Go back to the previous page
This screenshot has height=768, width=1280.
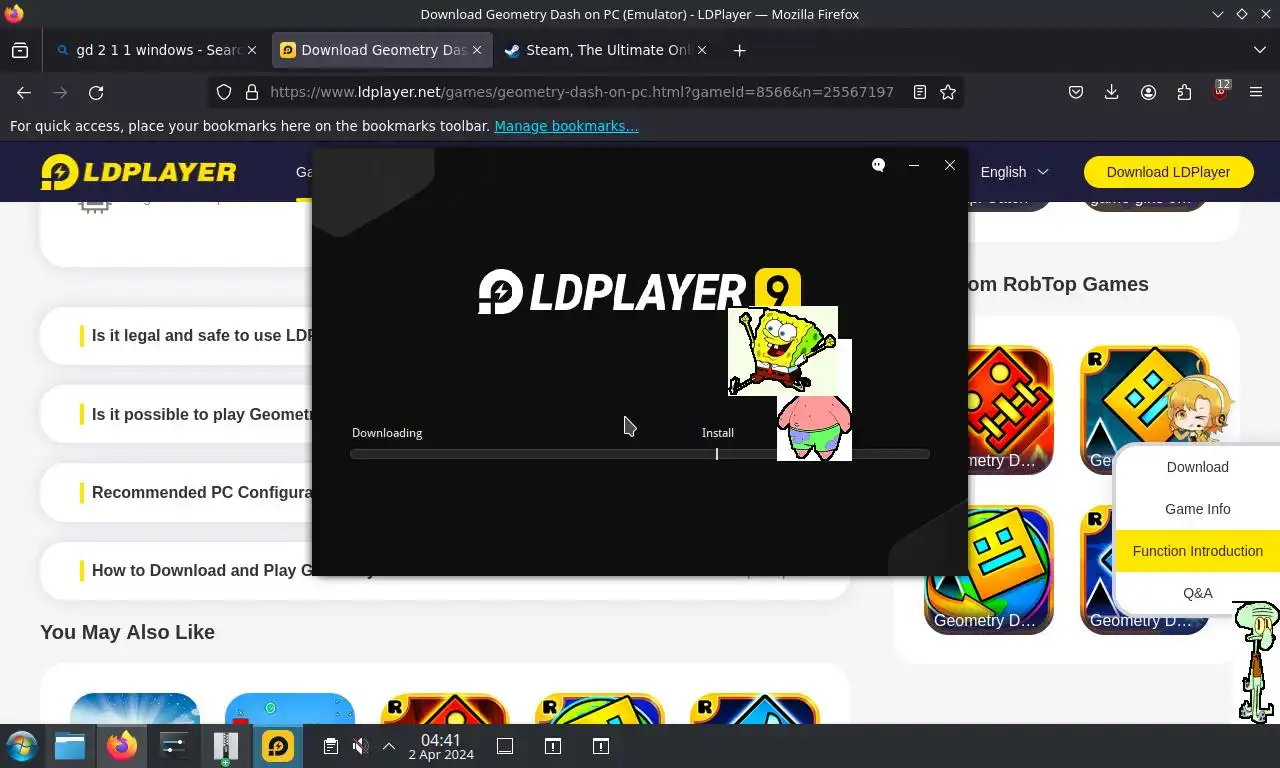[24, 92]
